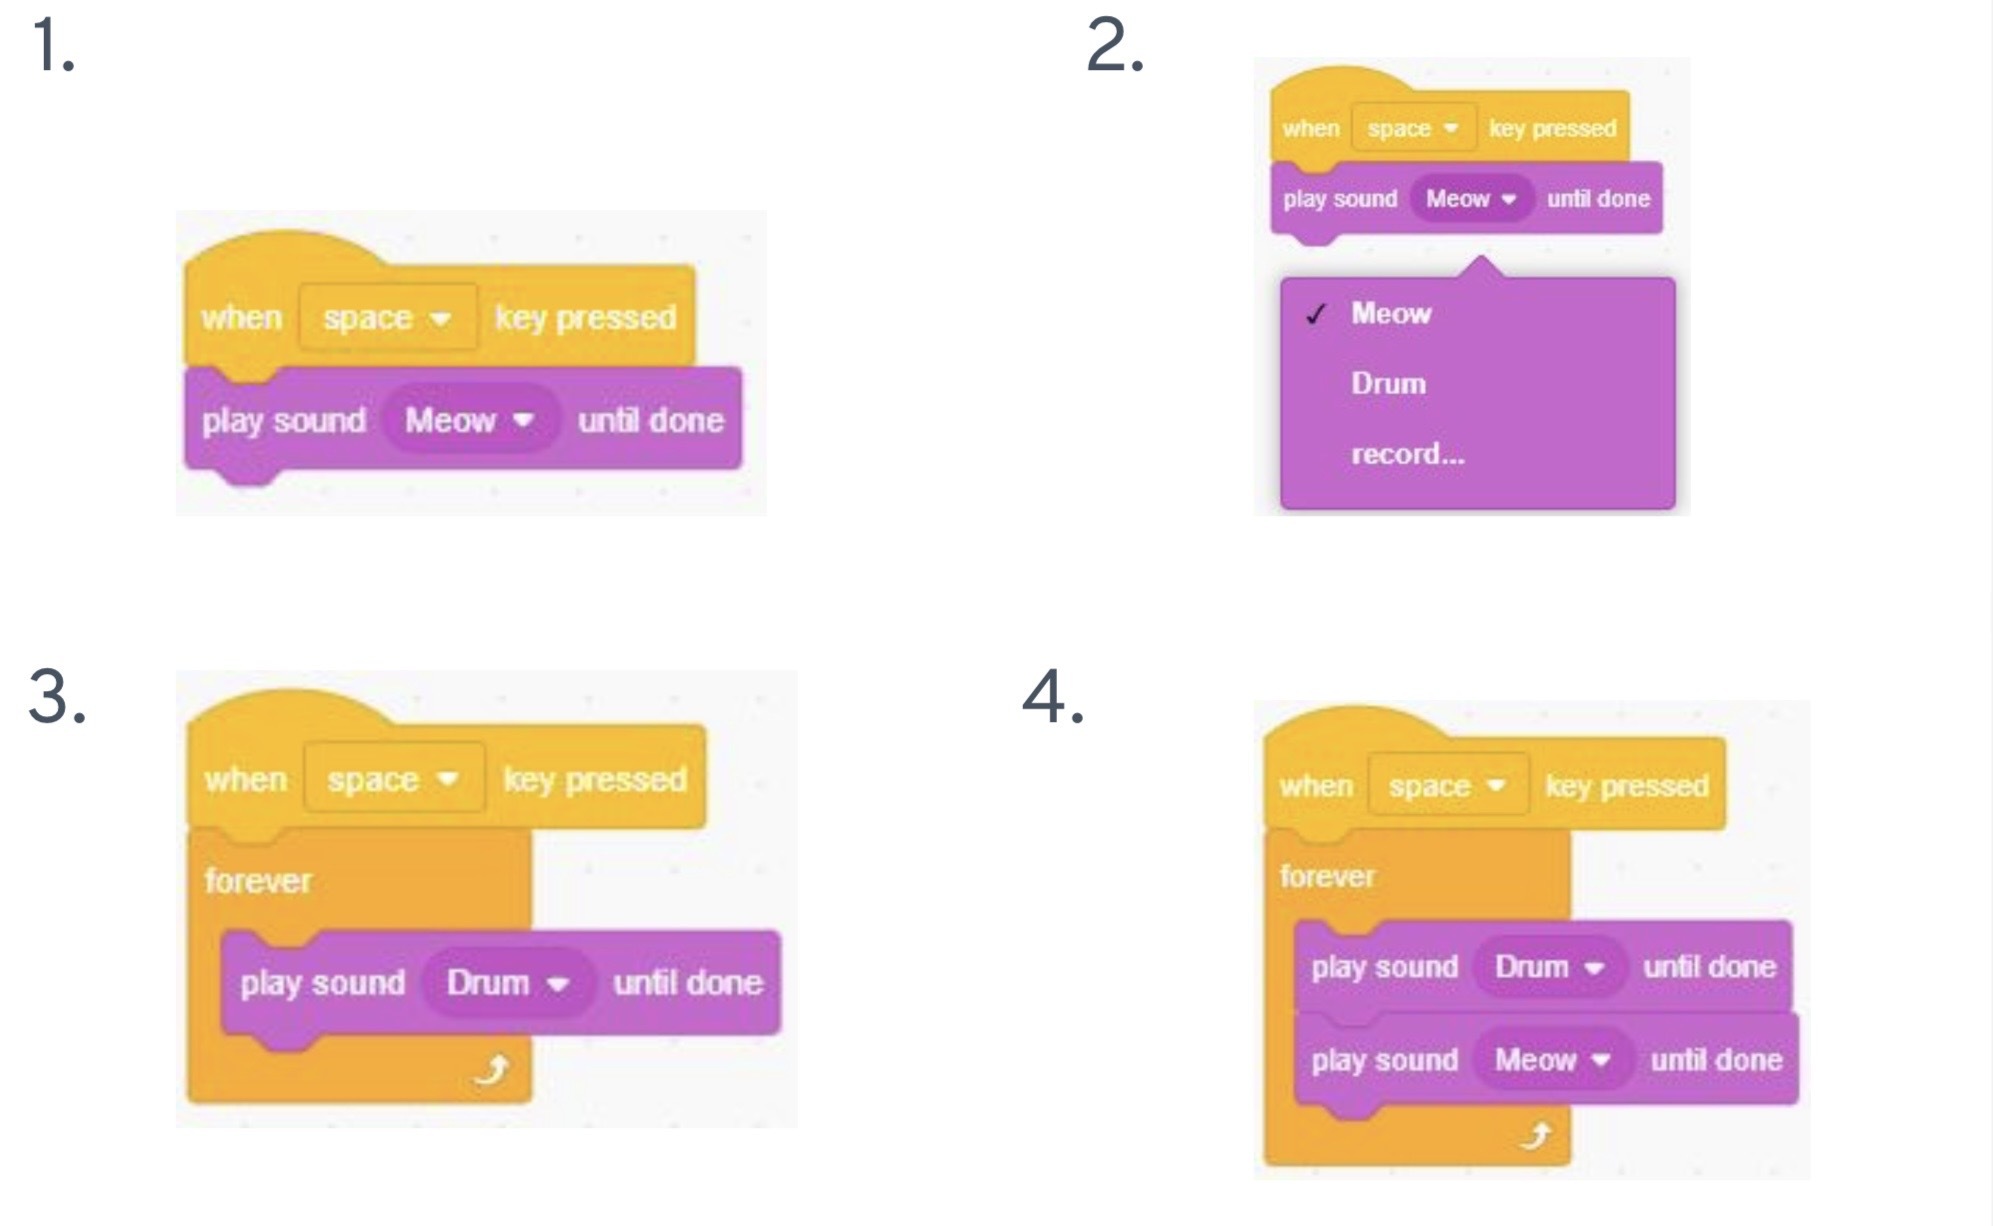Screen dimensions: 1993x1226
Task: Open the Meow sound dropdown in example 1
Action: click(x=469, y=420)
